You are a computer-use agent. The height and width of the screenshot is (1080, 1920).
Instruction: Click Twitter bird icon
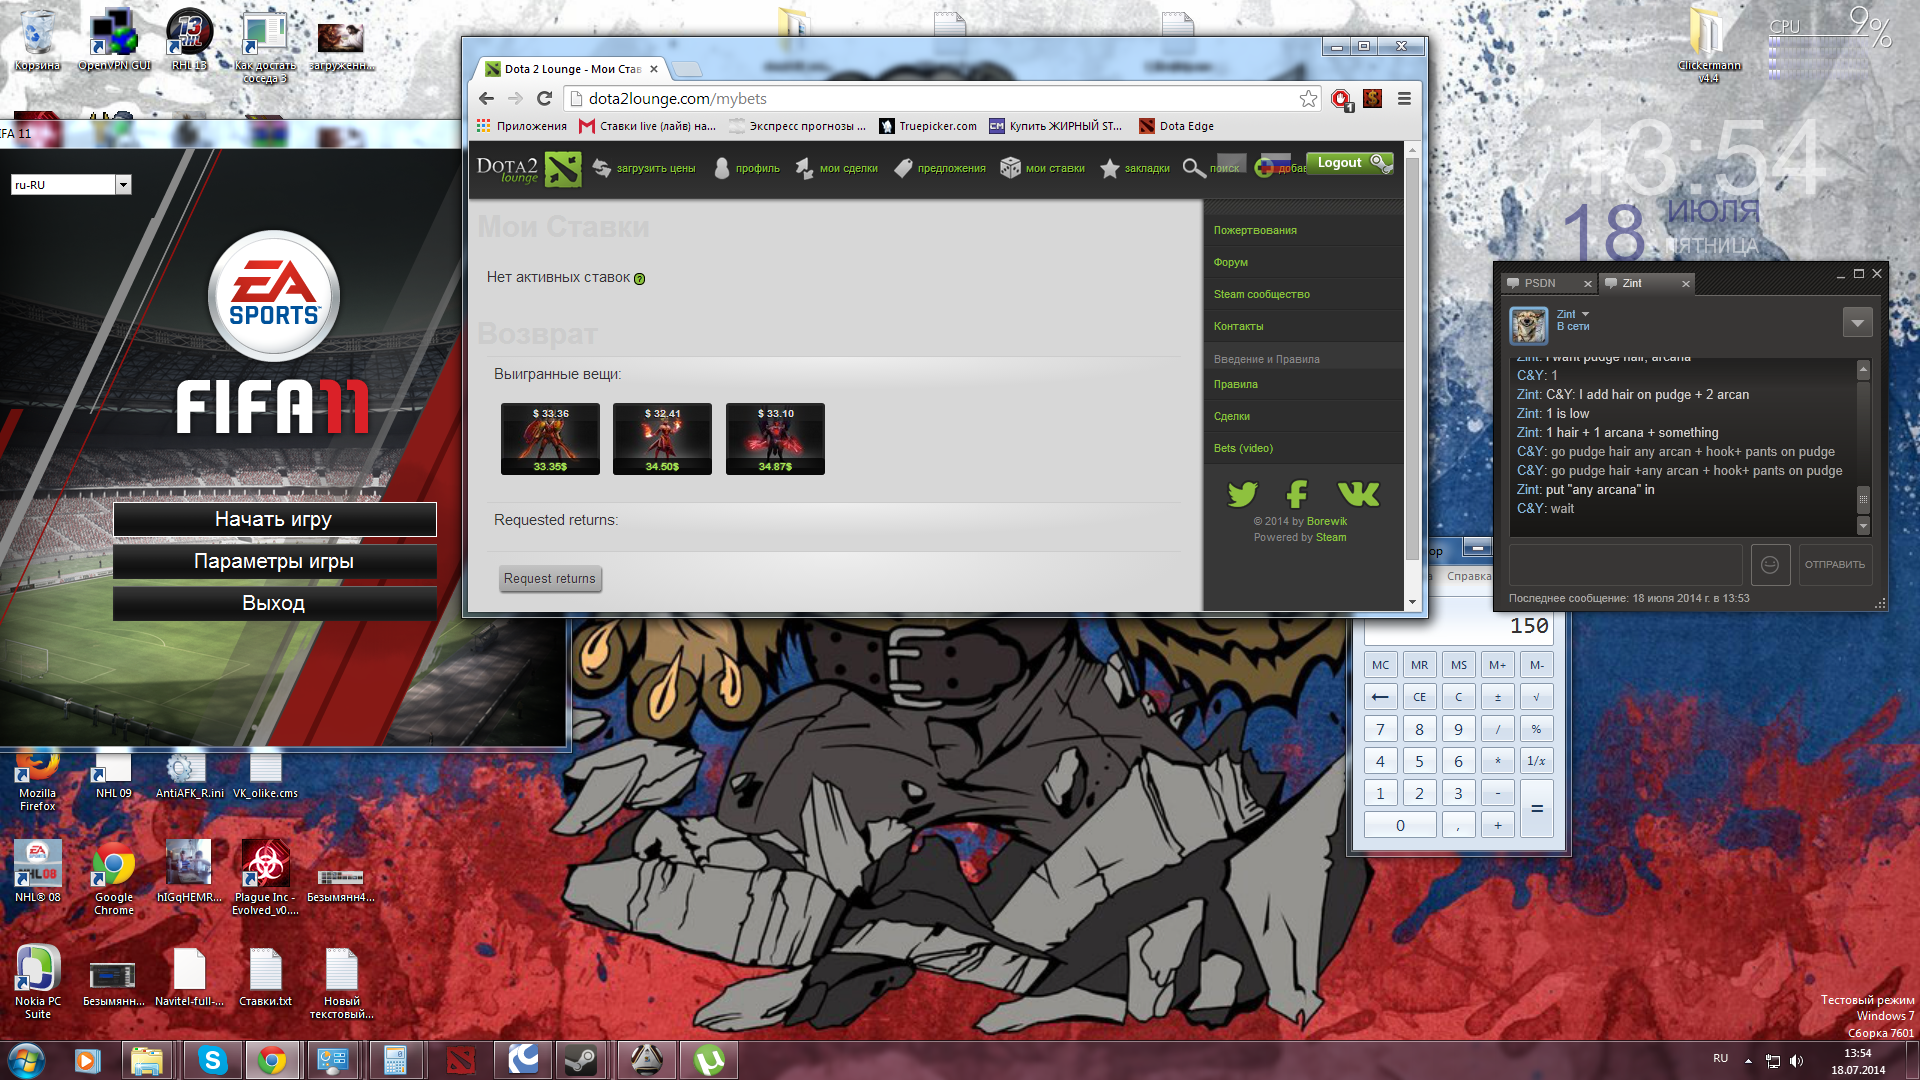(1242, 494)
